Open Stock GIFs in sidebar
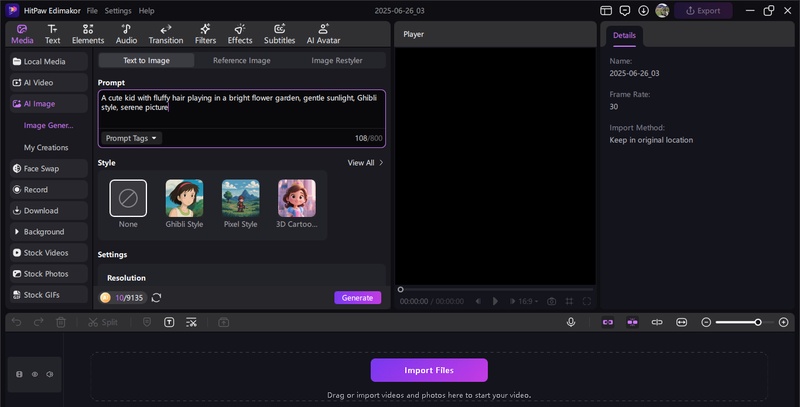The image size is (800, 407). [48, 295]
